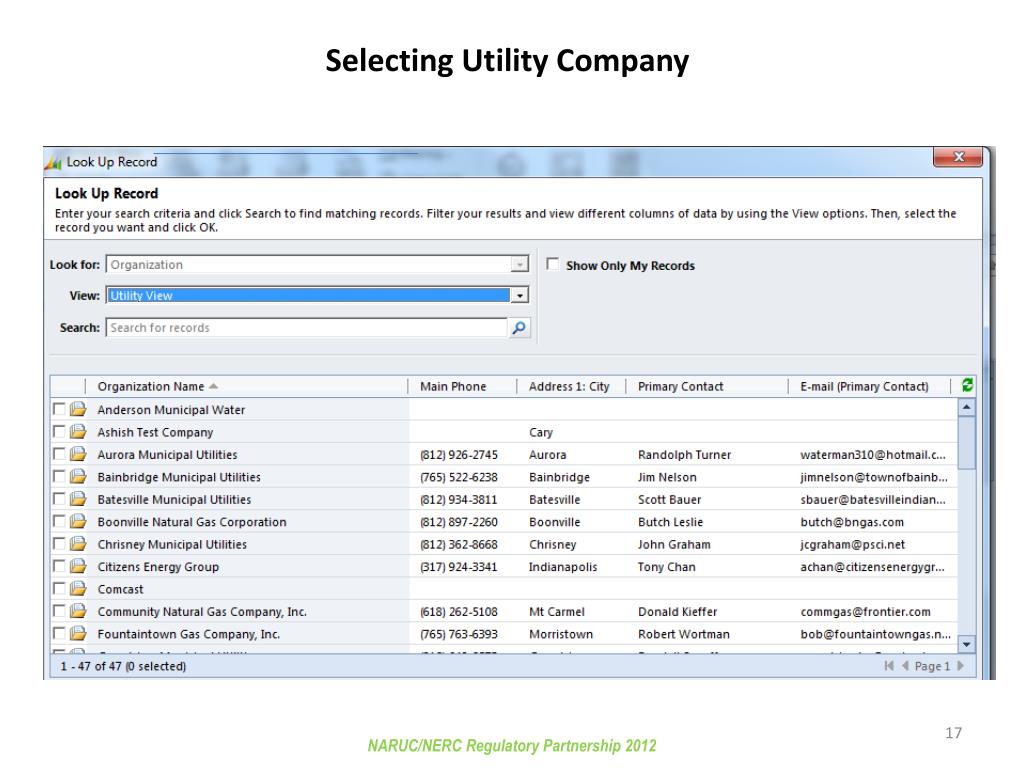
Task: Click the folder icon for Batesville Municipal Utilities
Action: (78, 499)
